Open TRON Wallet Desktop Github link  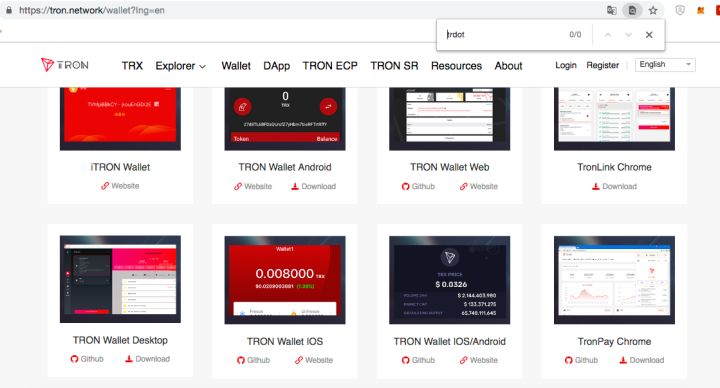click(87, 359)
